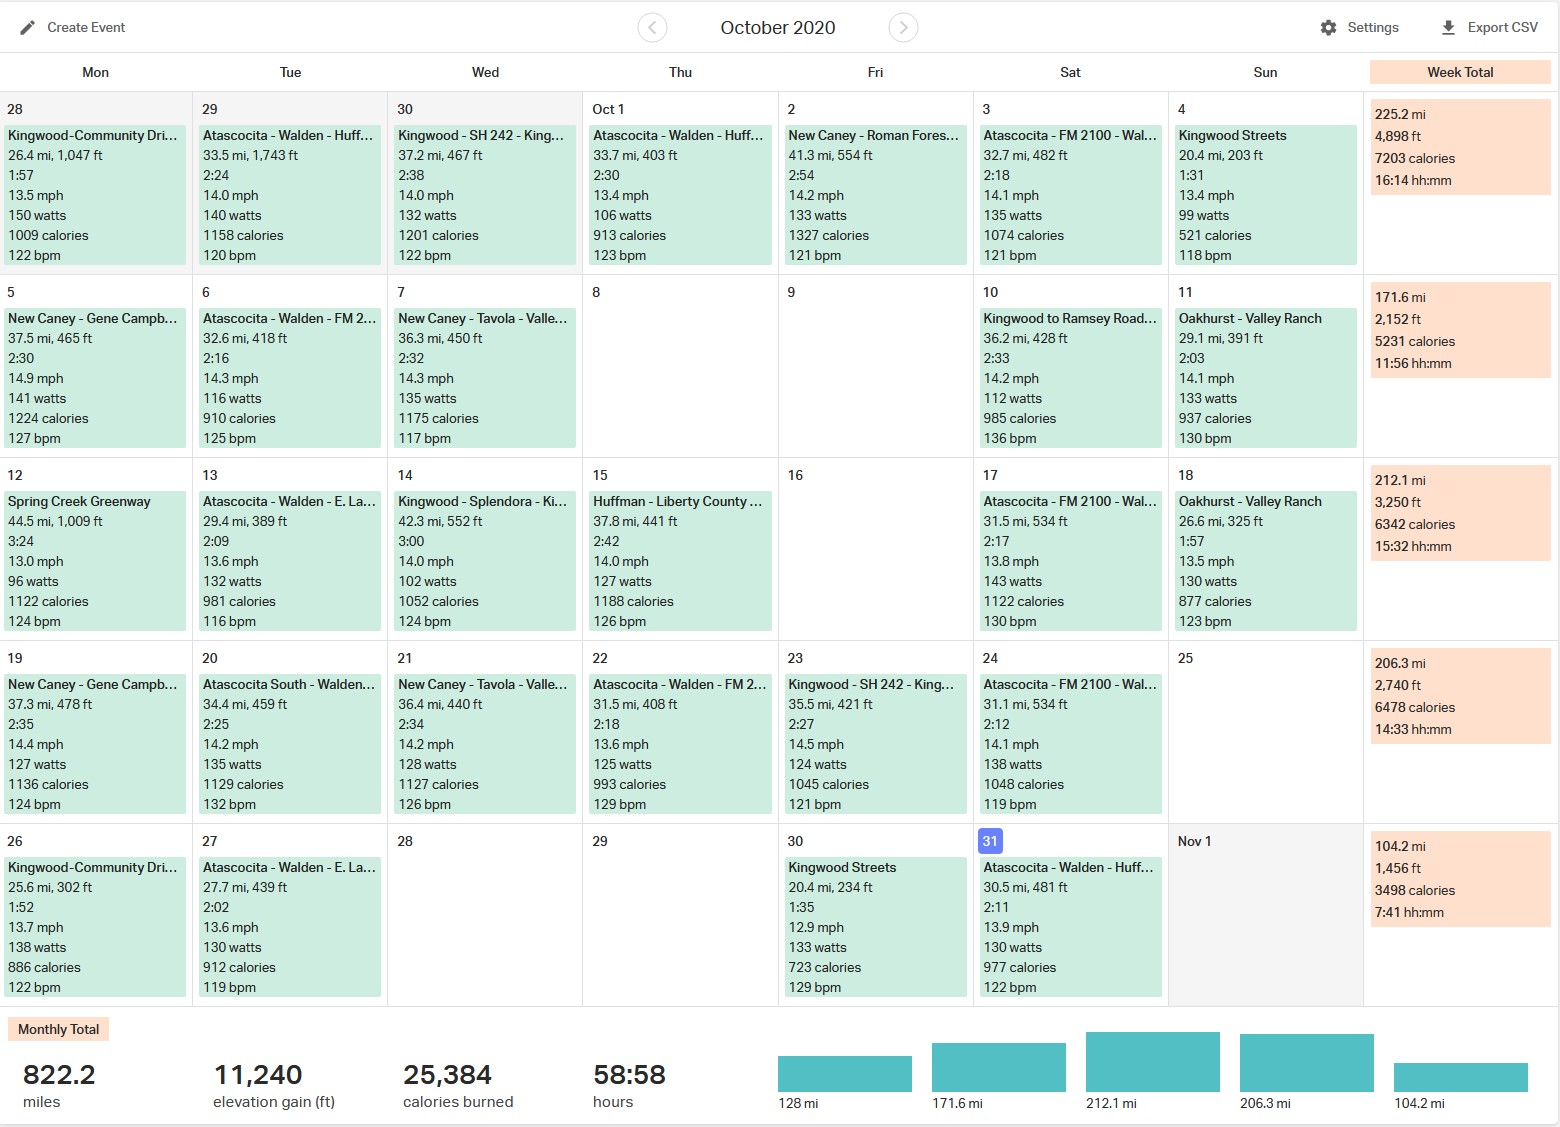
Task: Open Kingwood to Ramsey Road ride Oct 10
Action: click(x=1070, y=378)
